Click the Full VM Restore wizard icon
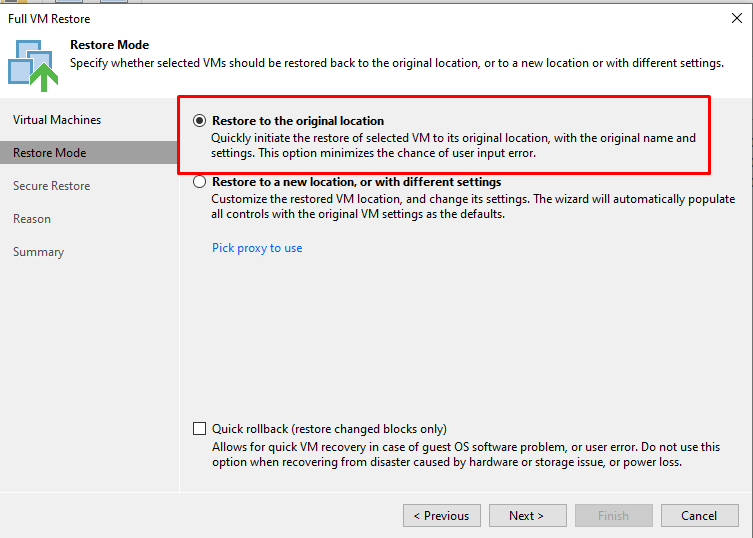Image resolution: width=753 pixels, height=538 pixels. click(33, 66)
